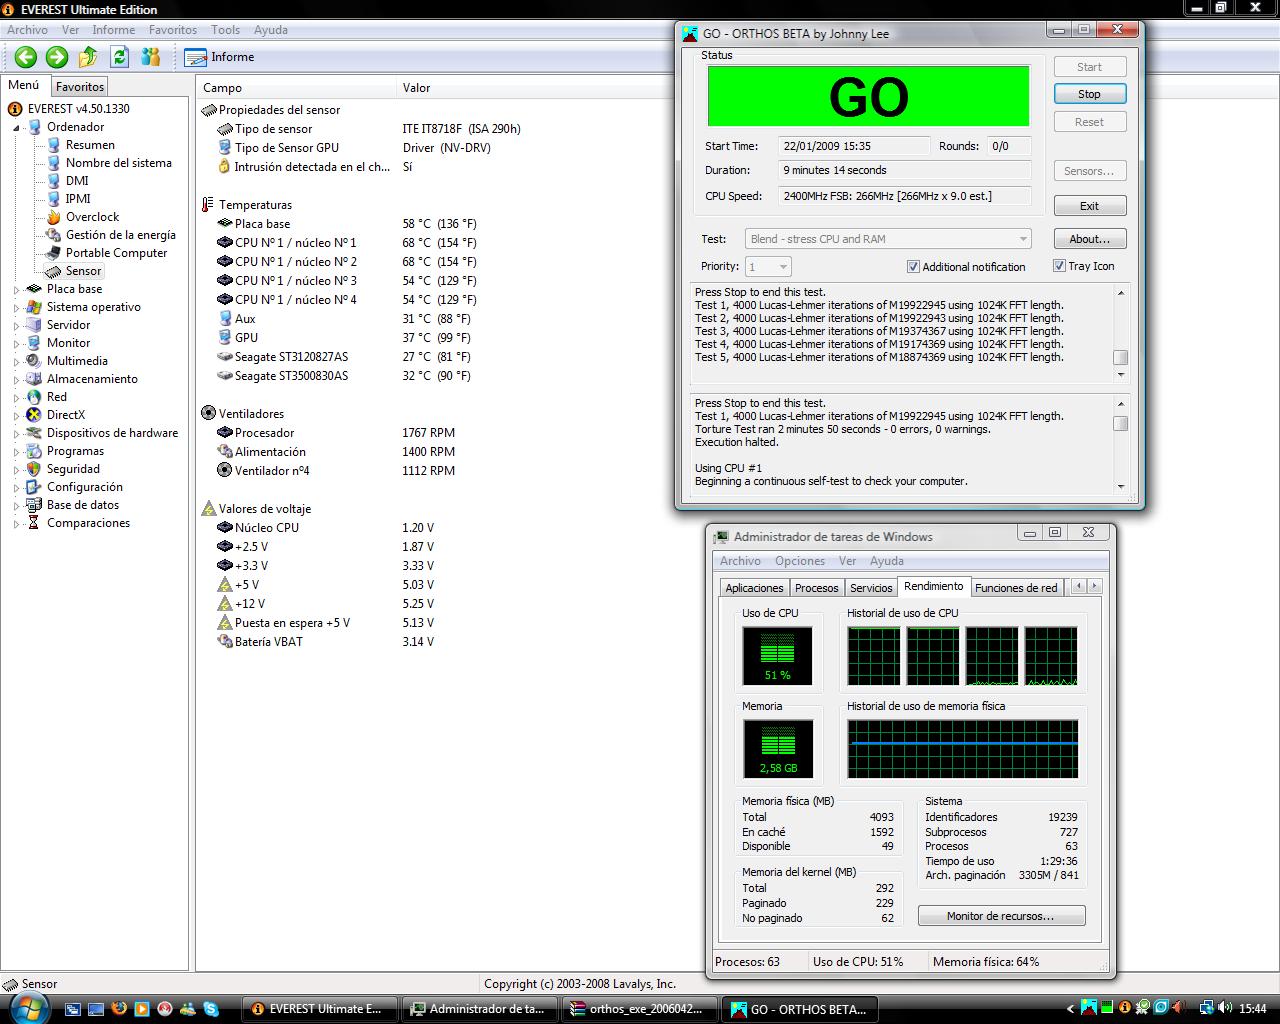Open About dialog in ORTHOS
The height and width of the screenshot is (1024, 1280).
(1089, 239)
